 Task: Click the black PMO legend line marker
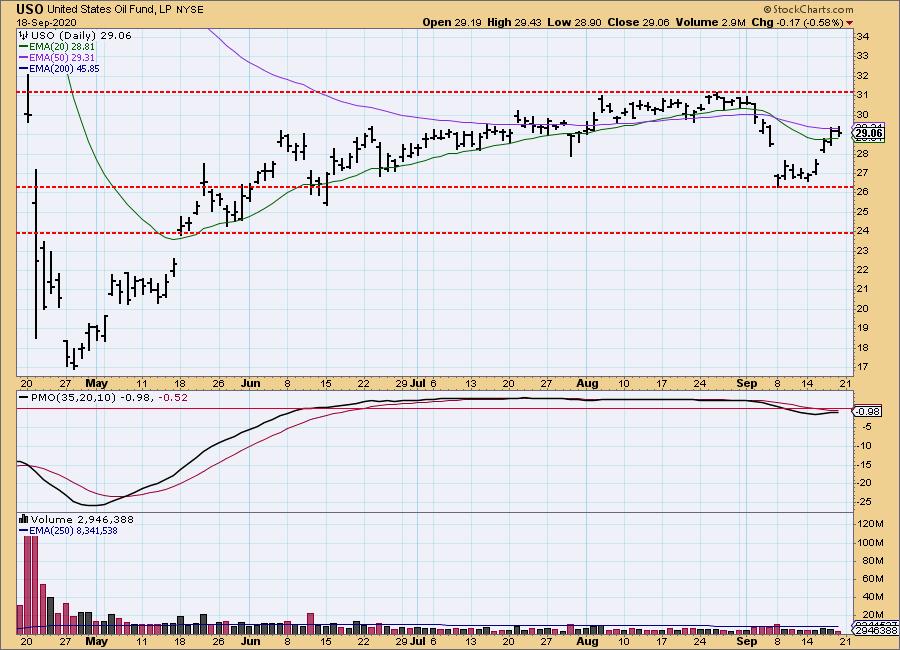pyautogui.click(x=24, y=397)
